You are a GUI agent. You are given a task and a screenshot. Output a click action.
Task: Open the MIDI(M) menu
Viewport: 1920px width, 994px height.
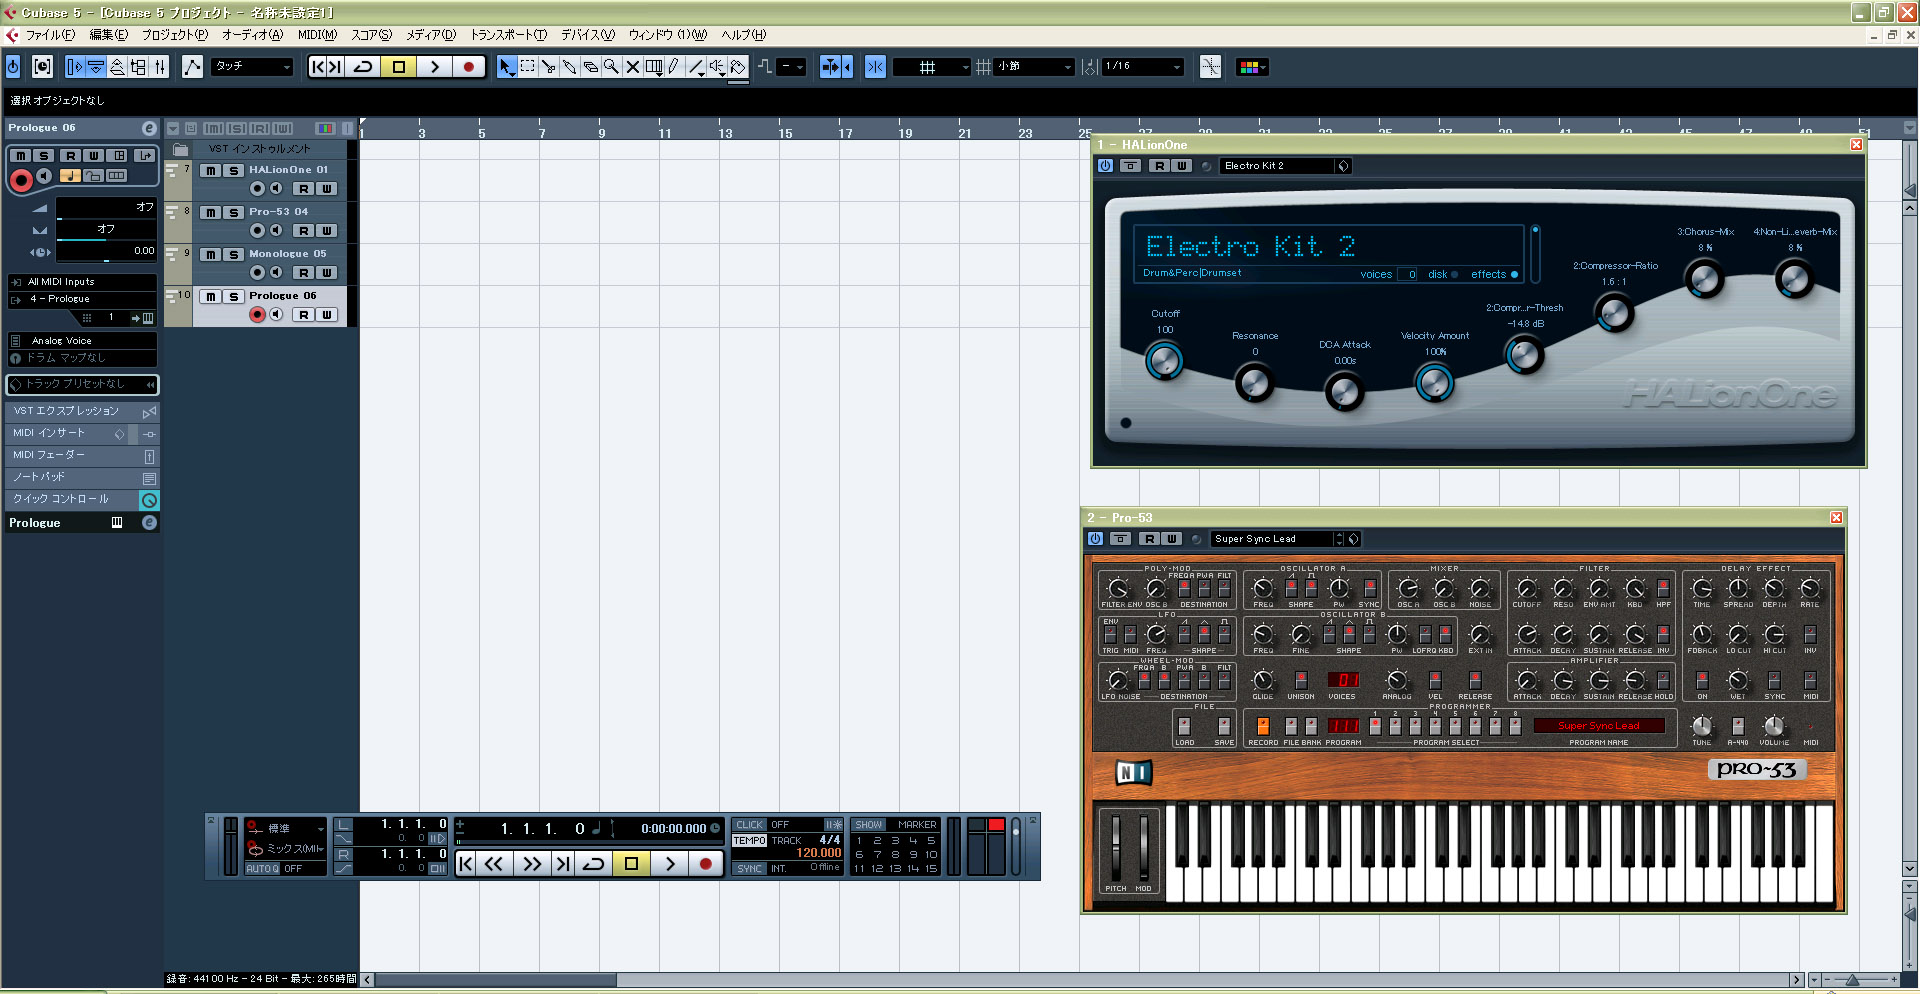tap(317, 35)
